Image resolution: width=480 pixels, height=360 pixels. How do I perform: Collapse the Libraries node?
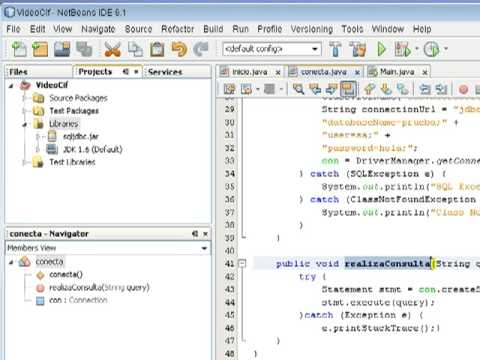pos(24,124)
